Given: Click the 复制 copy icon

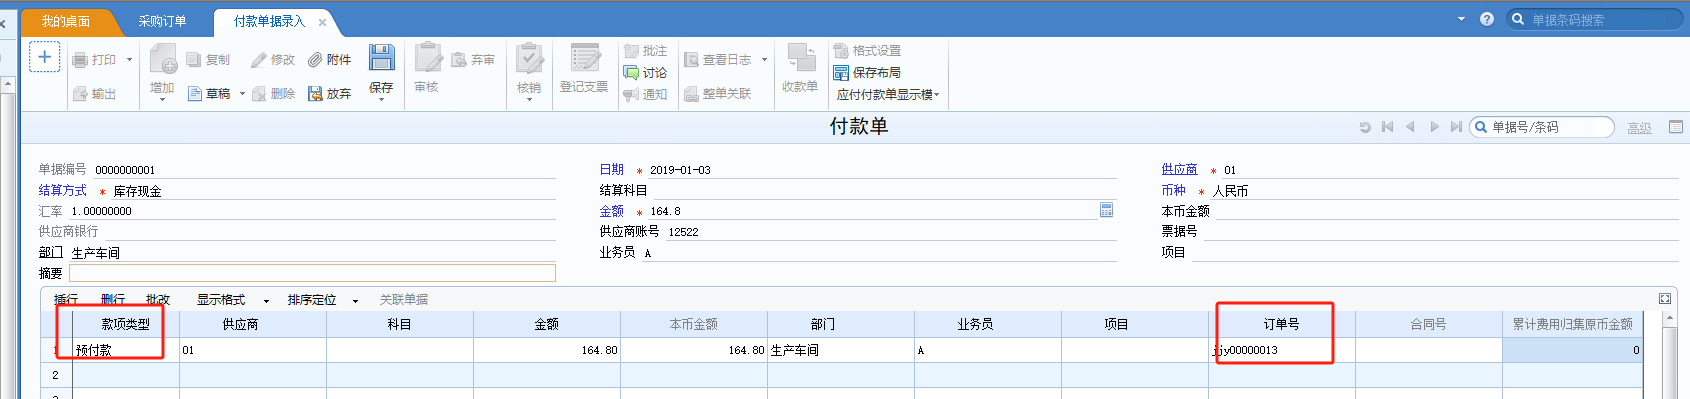Looking at the screenshot, I should coord(194,60).
